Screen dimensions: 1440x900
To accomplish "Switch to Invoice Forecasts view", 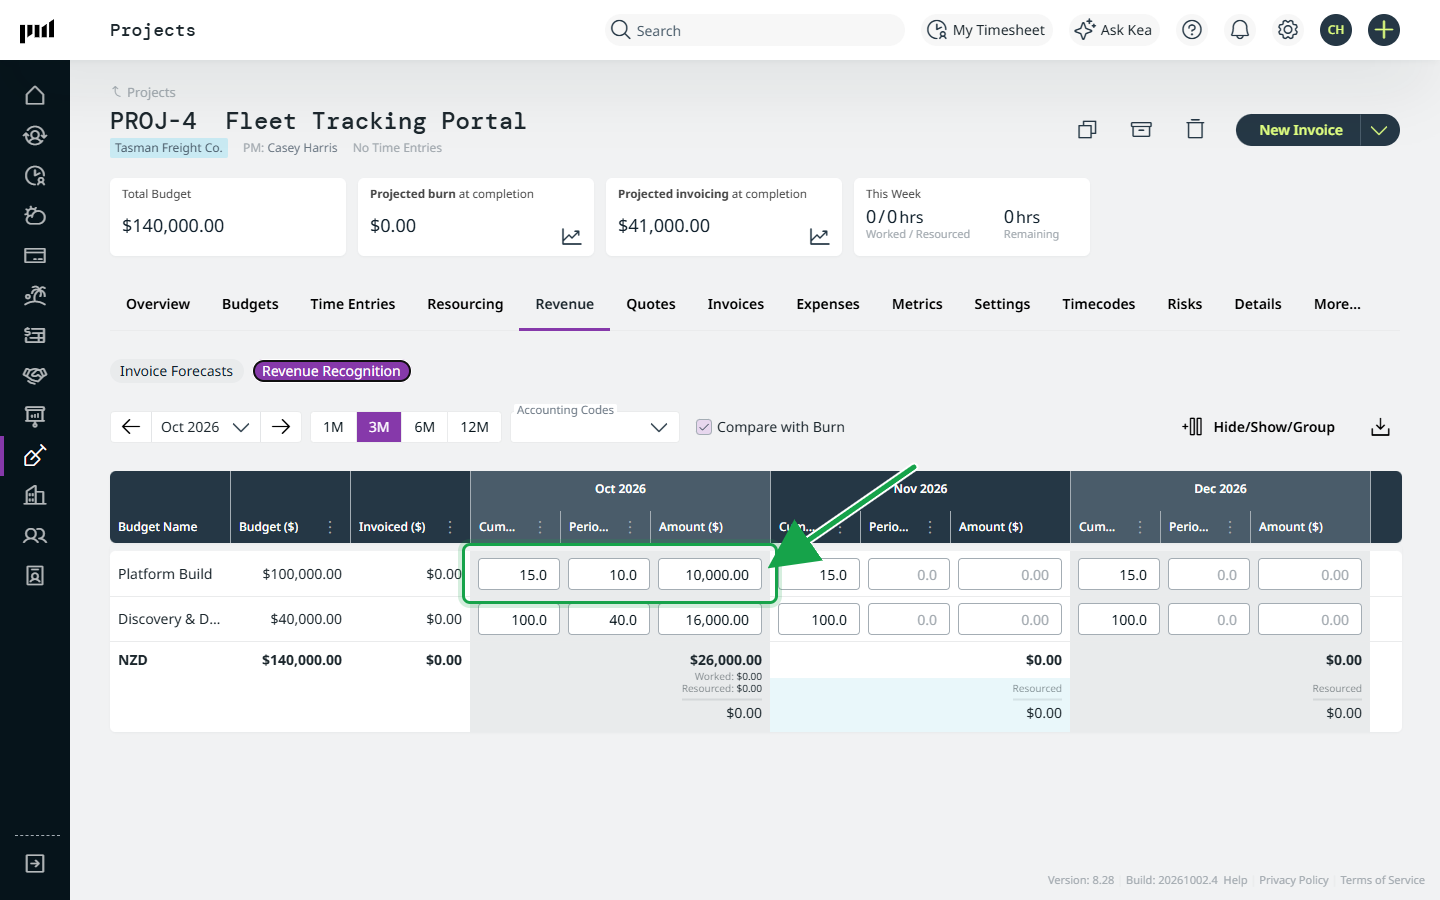I will [176, 371].
